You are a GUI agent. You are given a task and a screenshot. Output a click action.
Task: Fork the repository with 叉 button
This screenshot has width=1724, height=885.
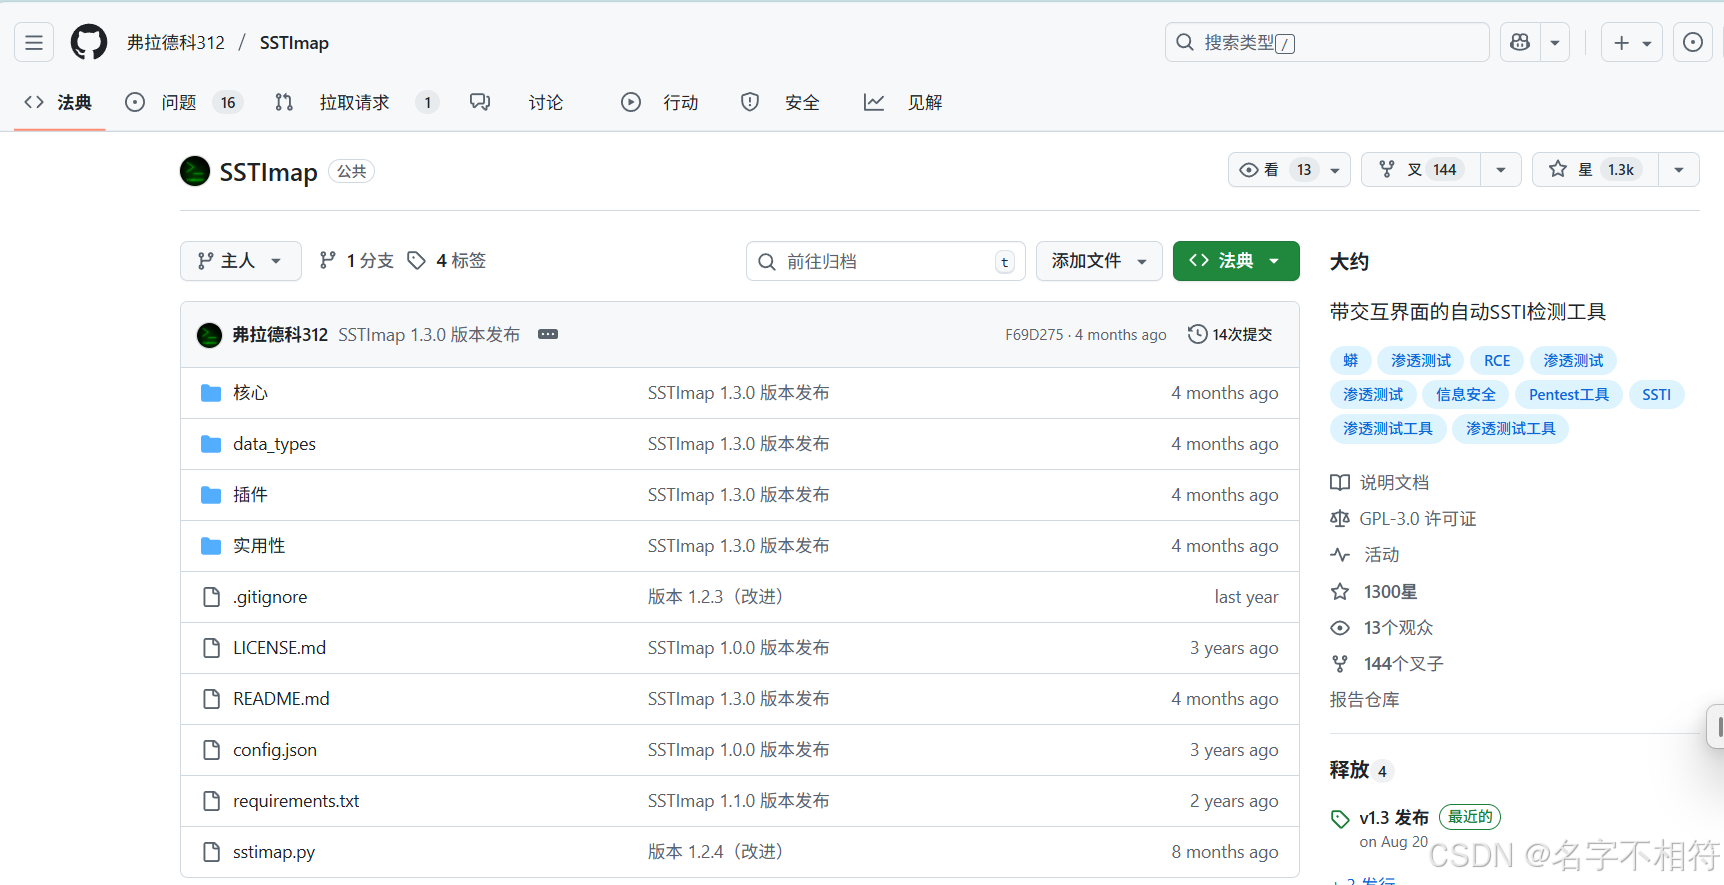[1421, 170]
